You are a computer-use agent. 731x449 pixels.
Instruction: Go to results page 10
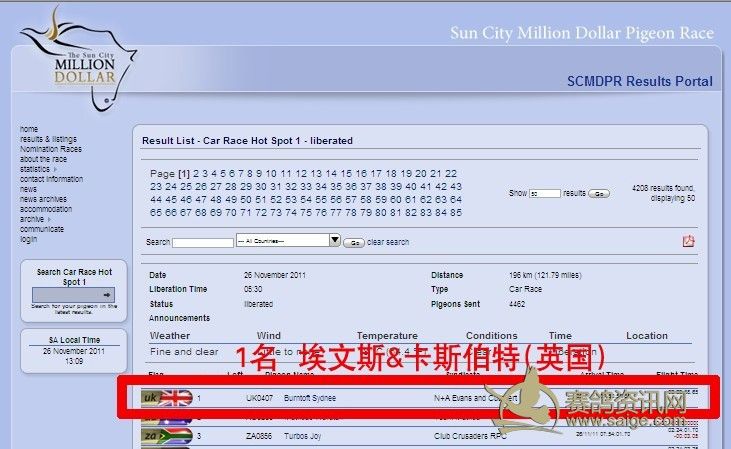click(271, 173)
